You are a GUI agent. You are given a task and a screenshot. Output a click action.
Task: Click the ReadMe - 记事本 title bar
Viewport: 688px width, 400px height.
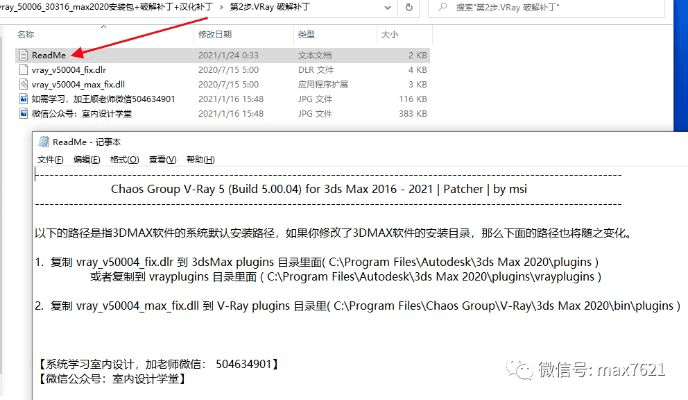click(x=360, y=142)
